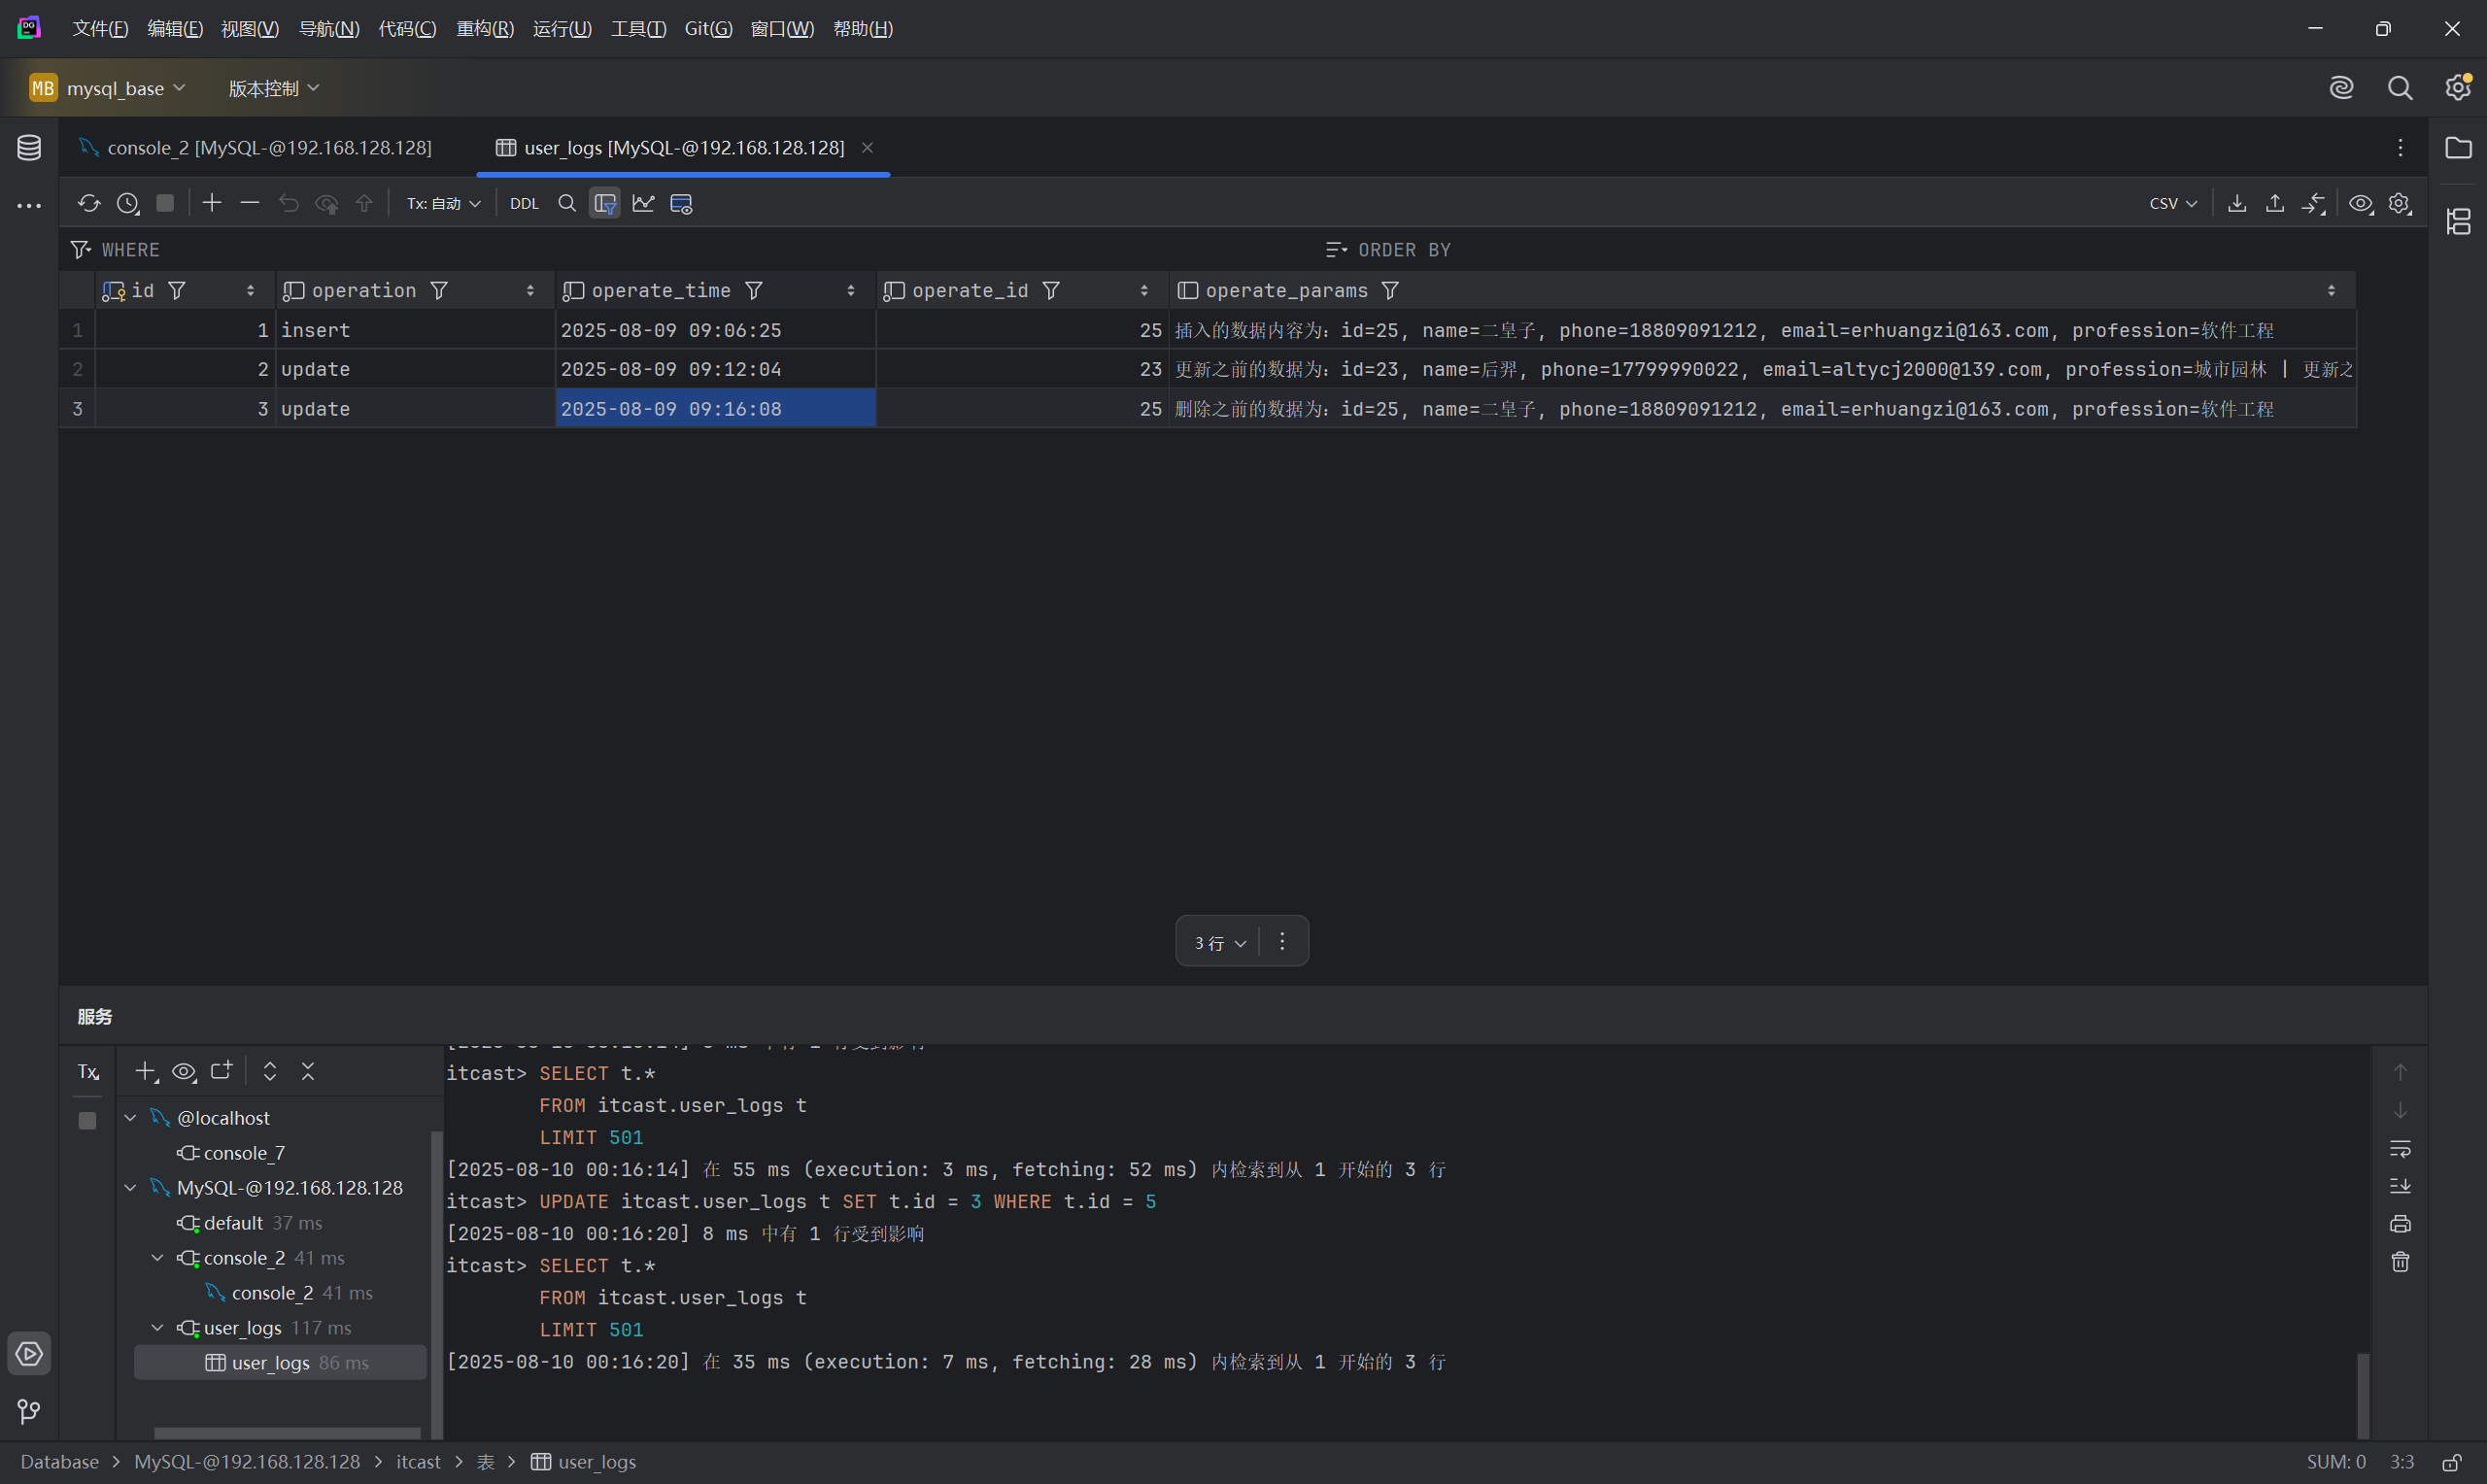
Task: Toggle the eye view options icon
Action: pos(2361,203)
